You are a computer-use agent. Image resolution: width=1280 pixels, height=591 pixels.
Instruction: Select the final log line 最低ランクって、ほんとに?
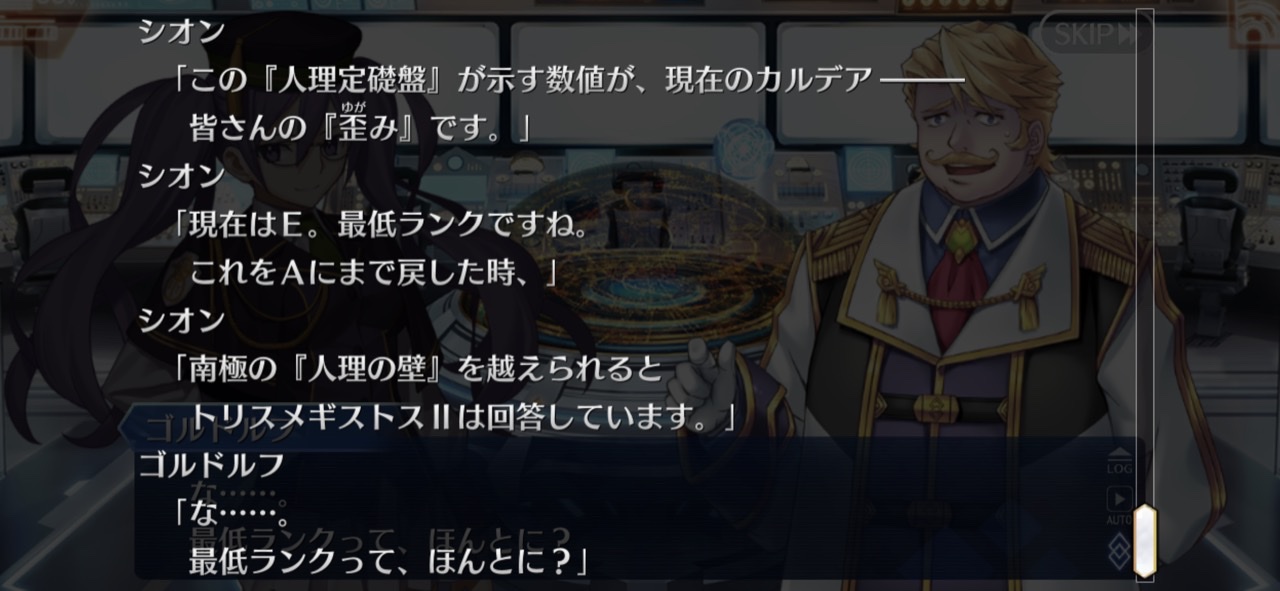387,561
